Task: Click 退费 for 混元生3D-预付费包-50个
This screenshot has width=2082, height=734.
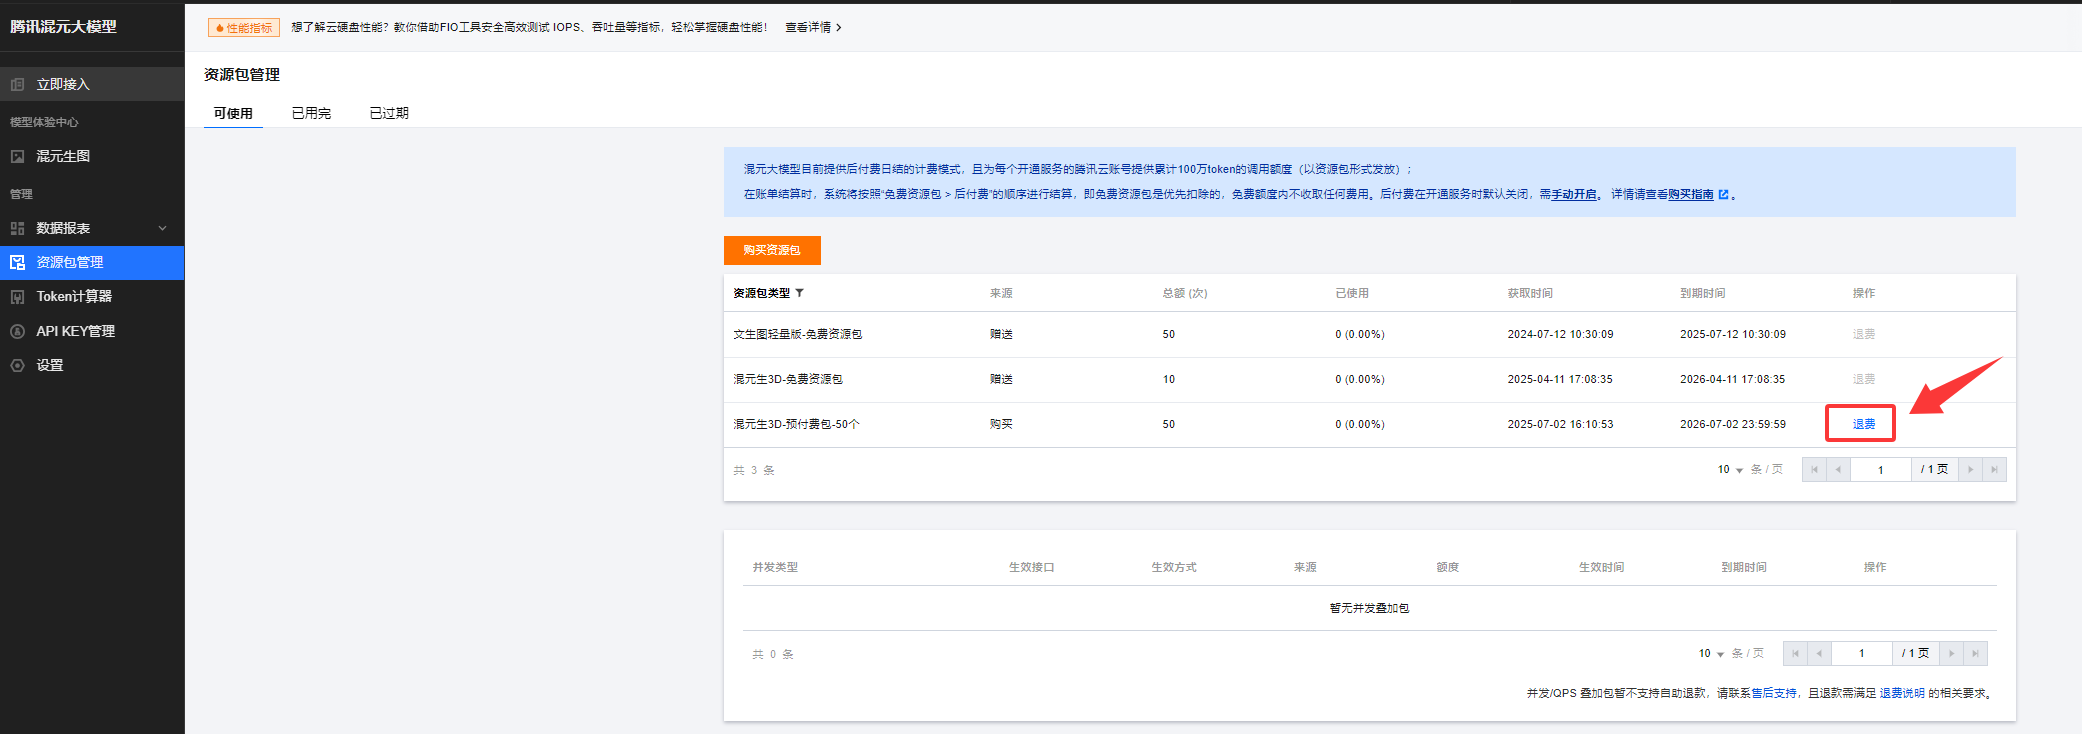Action: tap(1863, 424)
